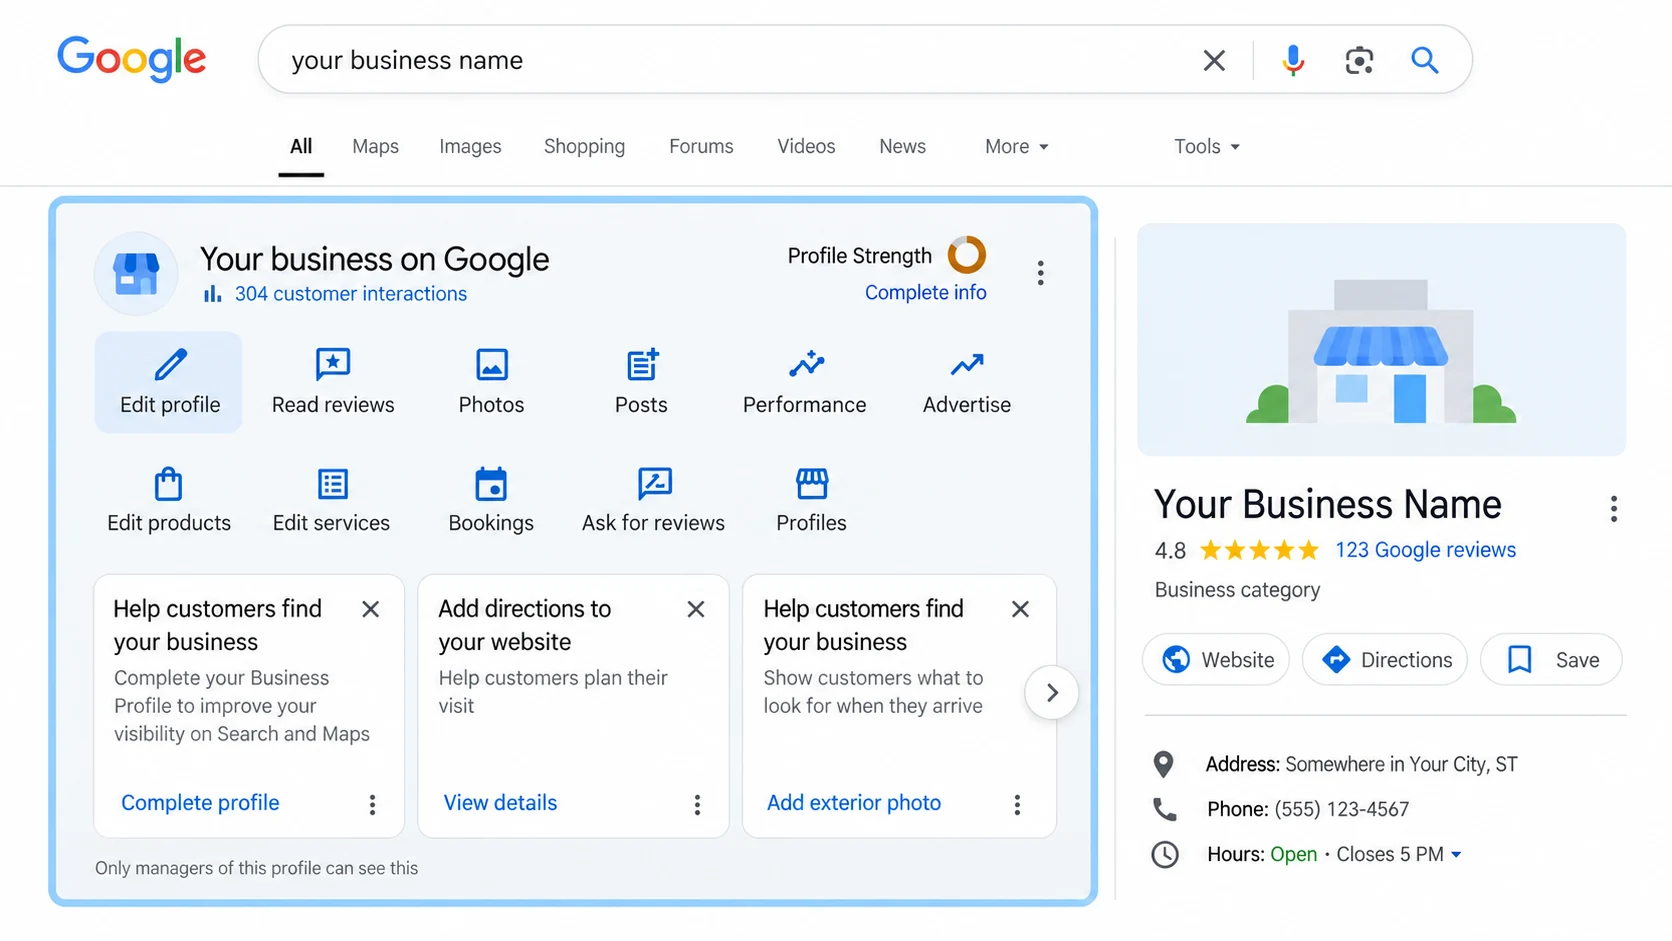Click the Your Business Name heading

1328,505
